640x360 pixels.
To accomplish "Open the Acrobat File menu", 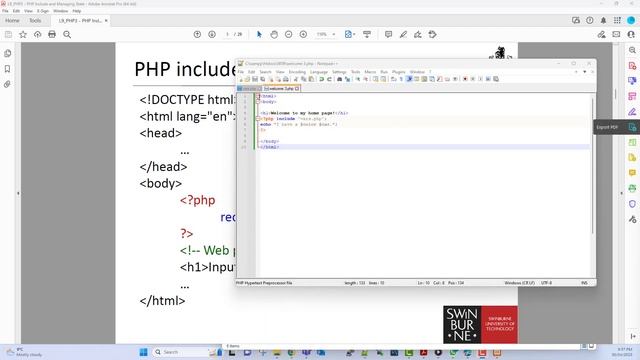I will [x=5, y=11].
